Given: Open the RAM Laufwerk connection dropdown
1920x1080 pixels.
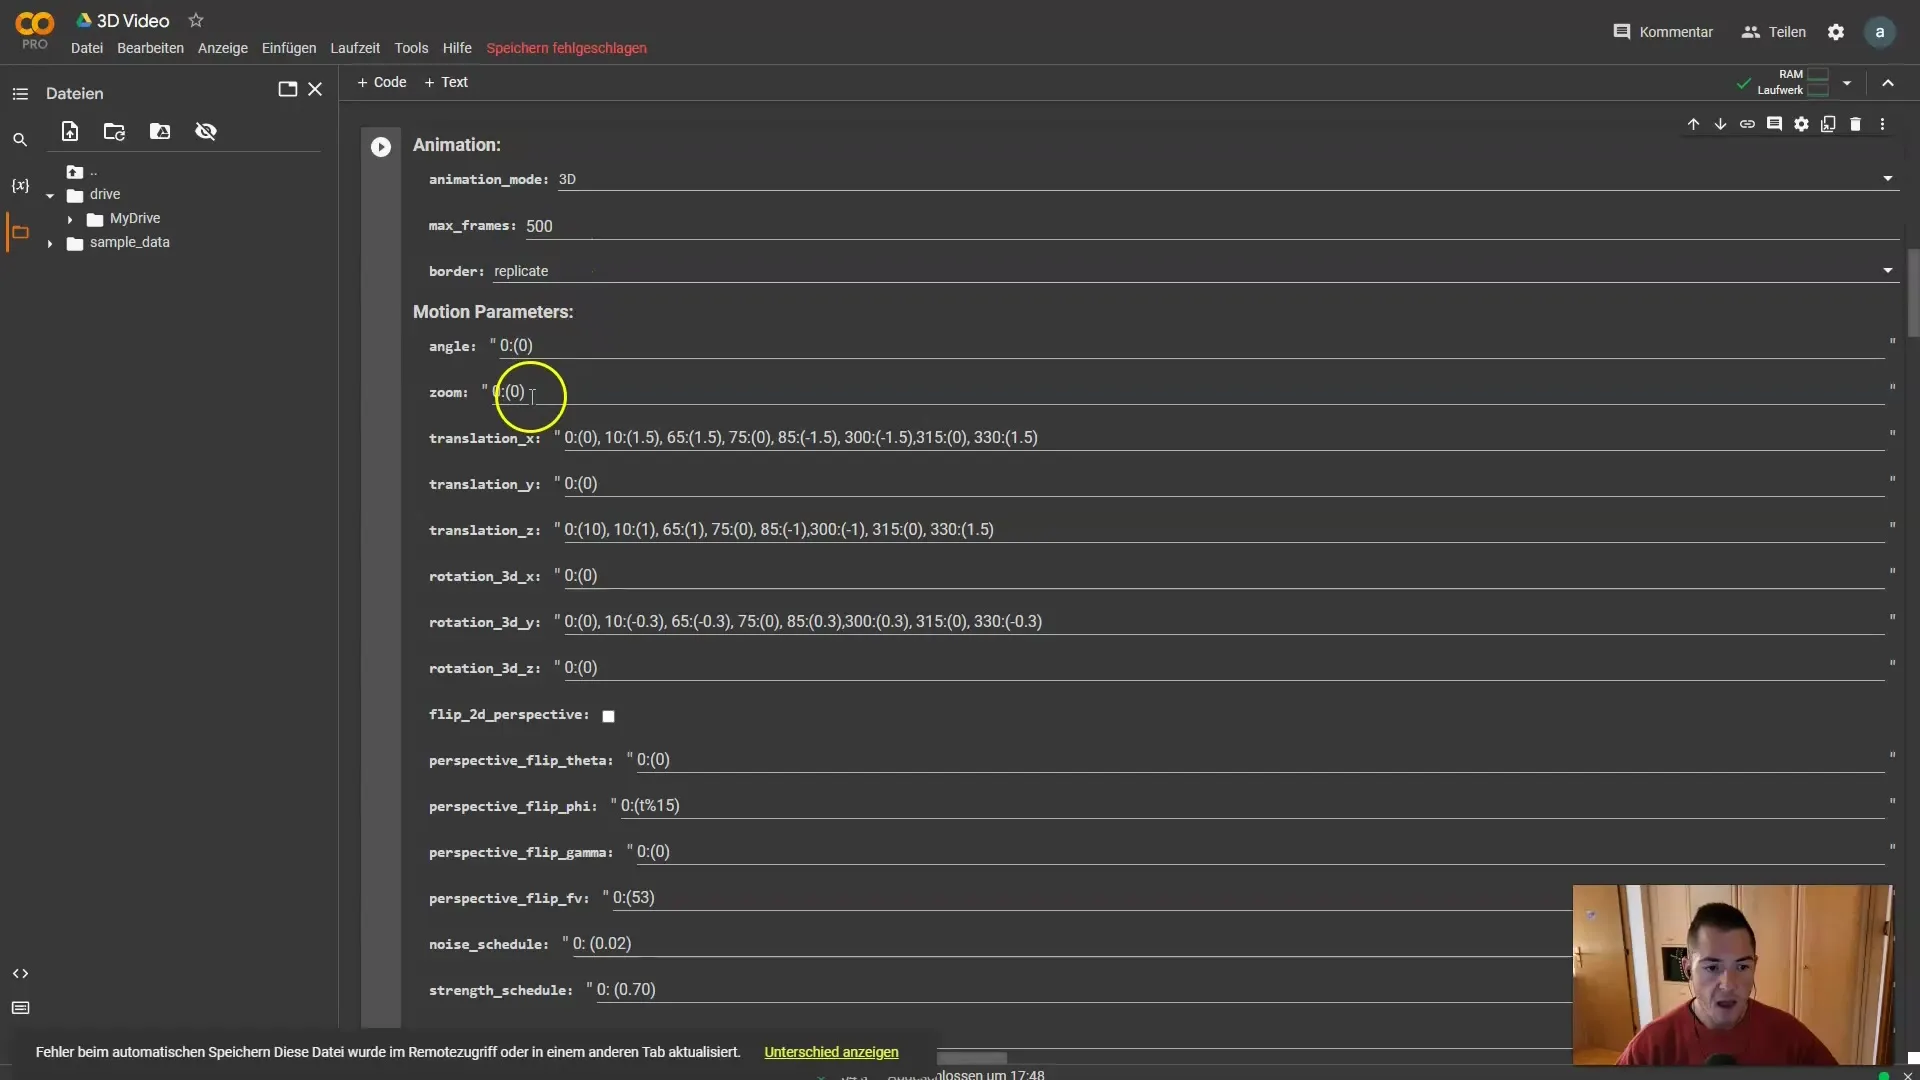Looking at the screenshot, I should click(1847, 83).
